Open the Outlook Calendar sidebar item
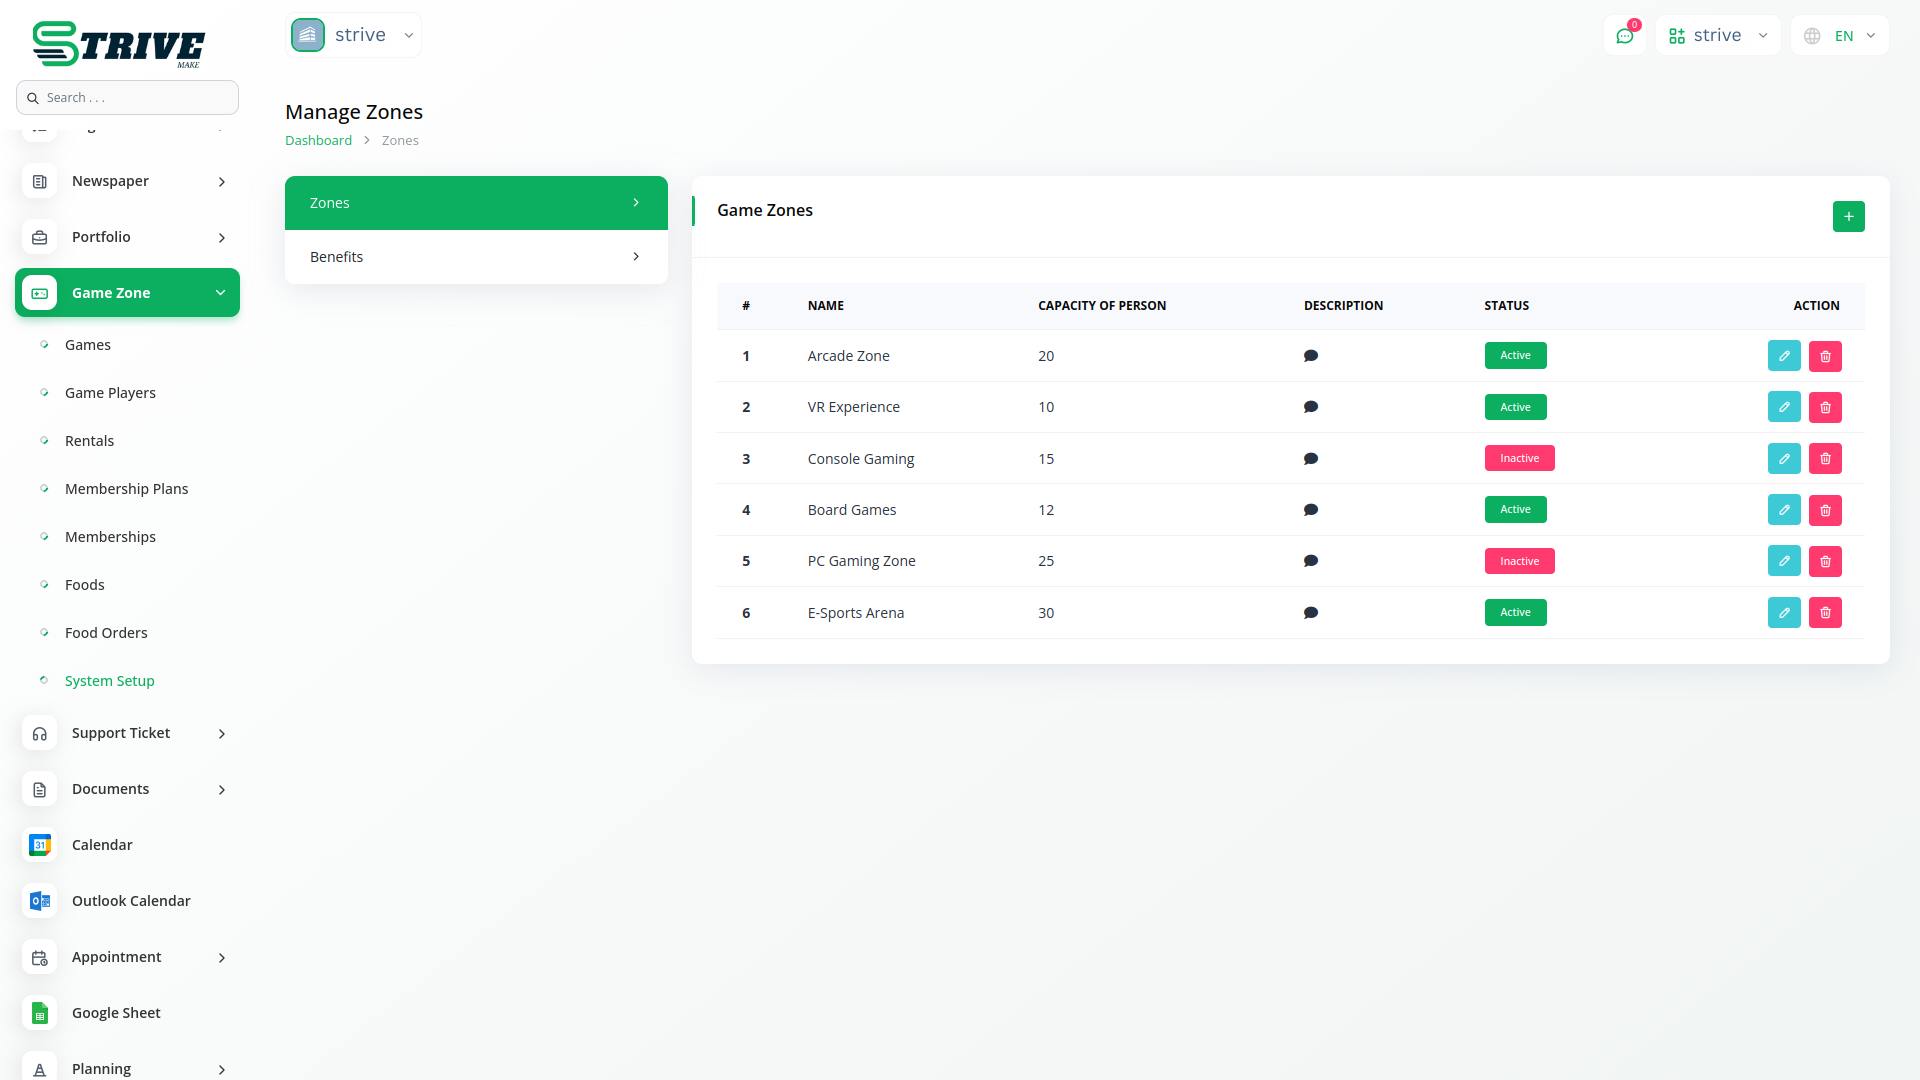The image size is (1920, 1080). pyautogui.click(x=130, y=901)
